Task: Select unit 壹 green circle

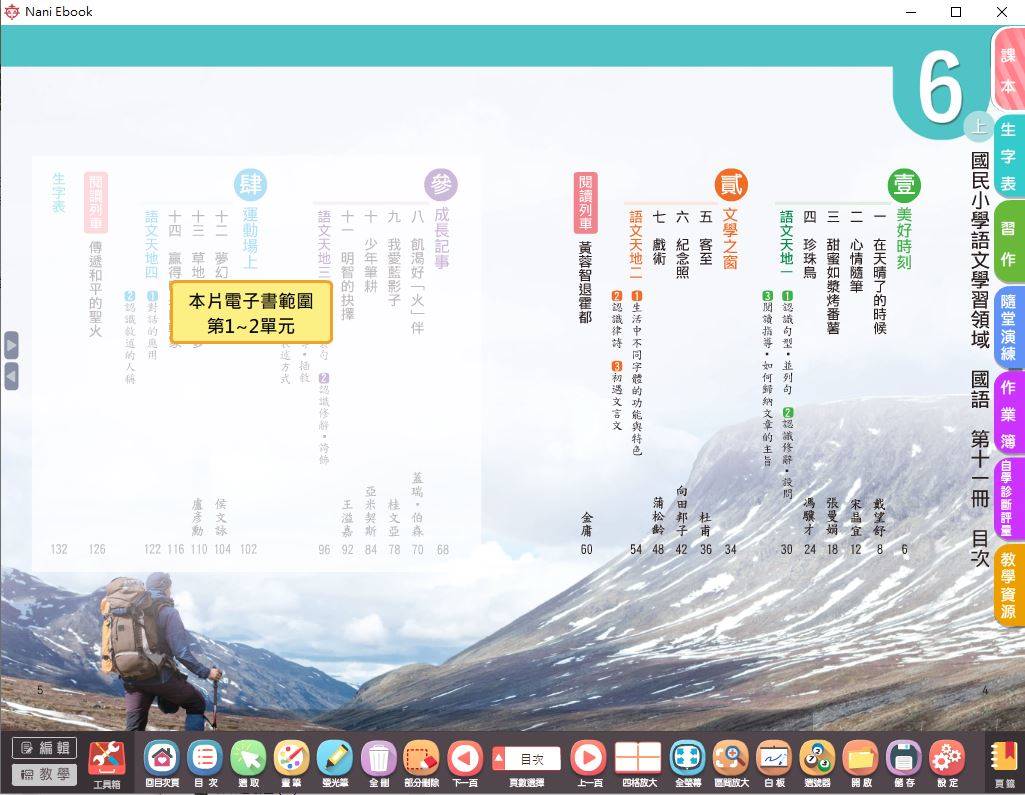Action: (904, 184)
